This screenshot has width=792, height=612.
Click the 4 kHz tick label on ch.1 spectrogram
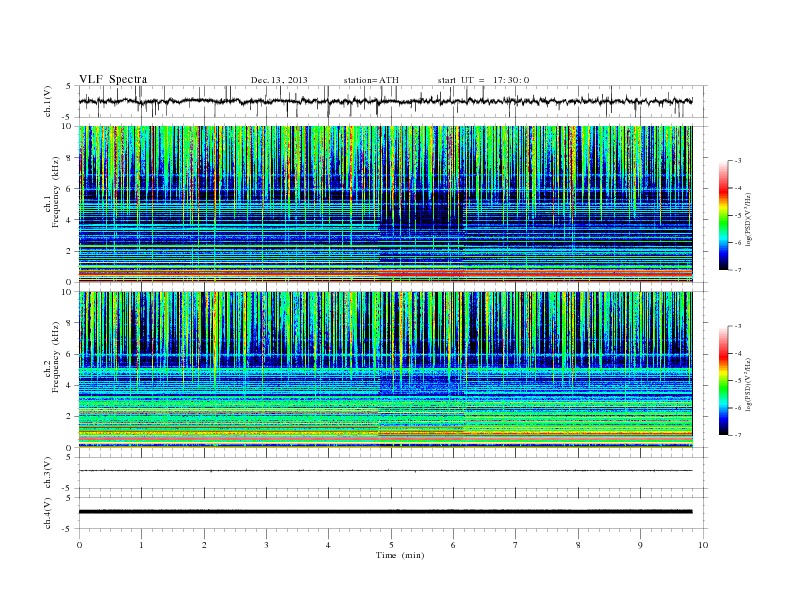[69, 220]
